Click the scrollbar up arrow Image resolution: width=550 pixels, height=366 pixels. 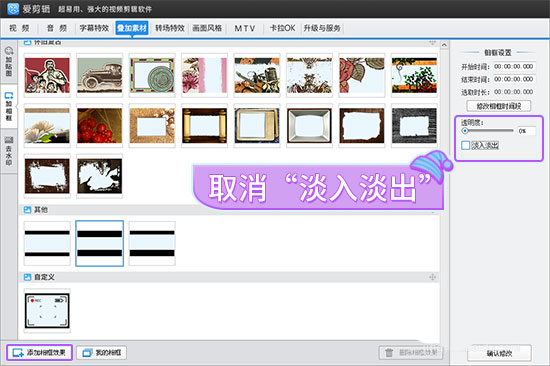pos(444,45)
